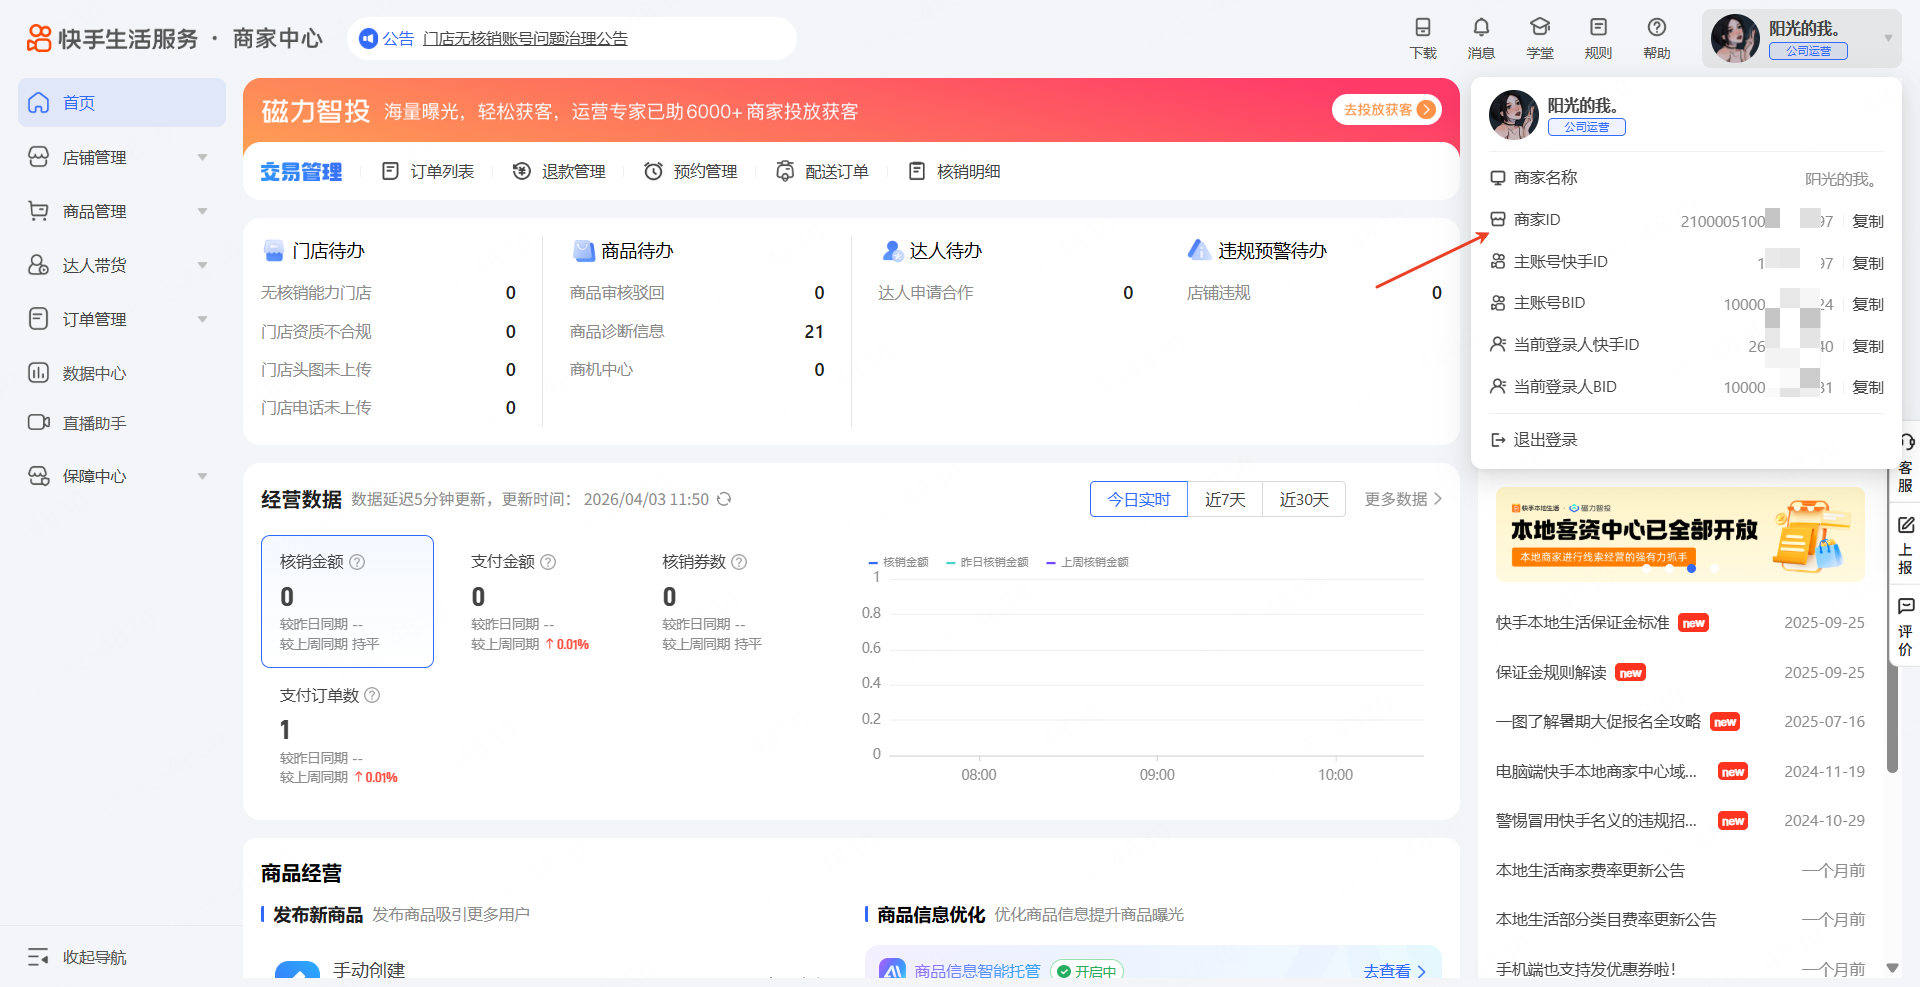Switch to 近7天 data tab
The image size is (1920, 987).
click(1225, 499)
